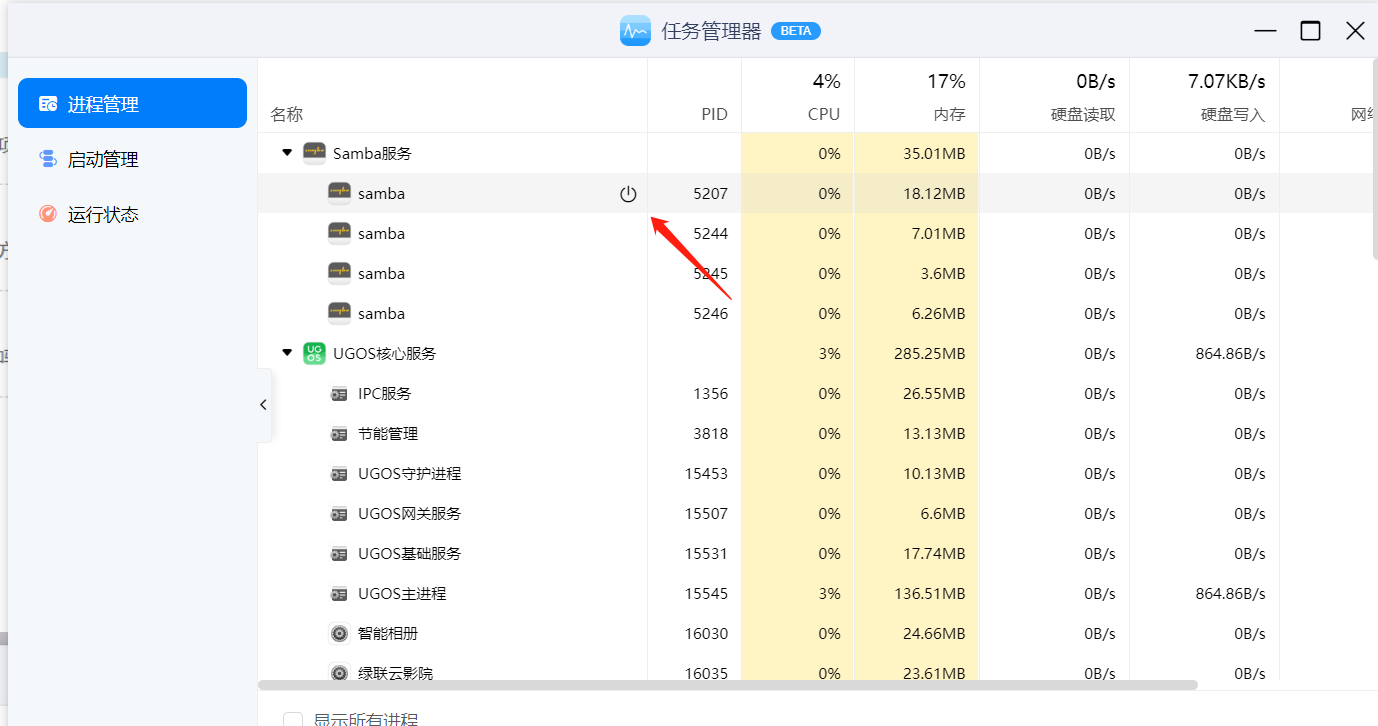1378x726 pixels.
Task: Click the BETA badge in the title bar
Action: 796,31
